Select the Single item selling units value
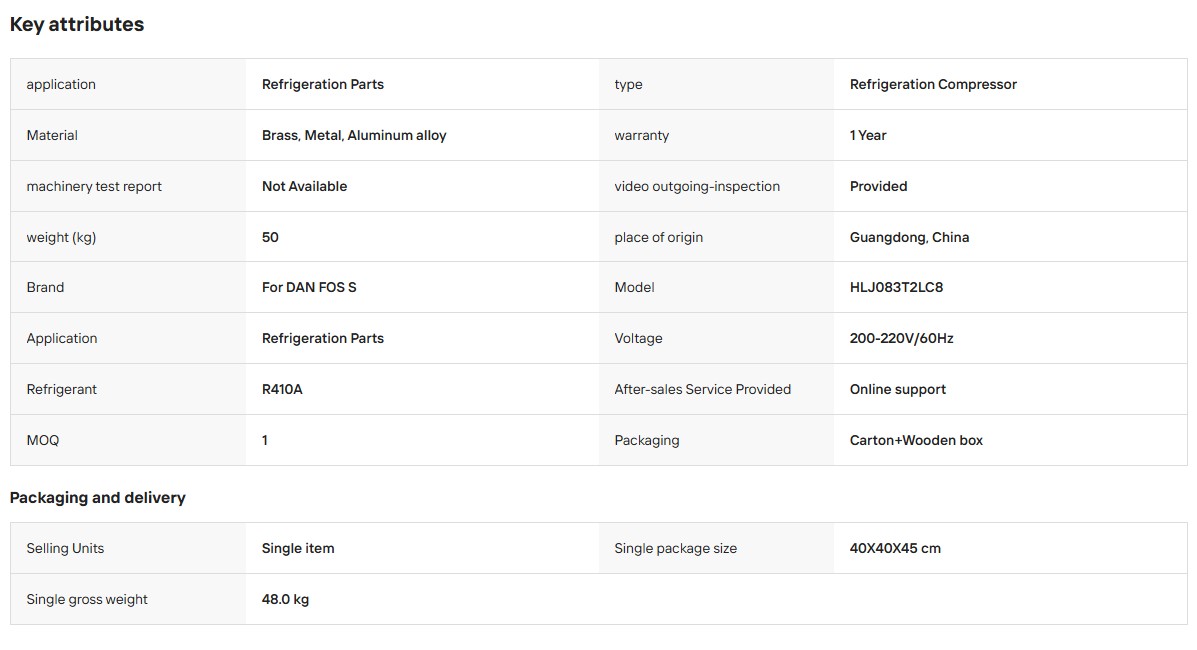 coord(298,548)
